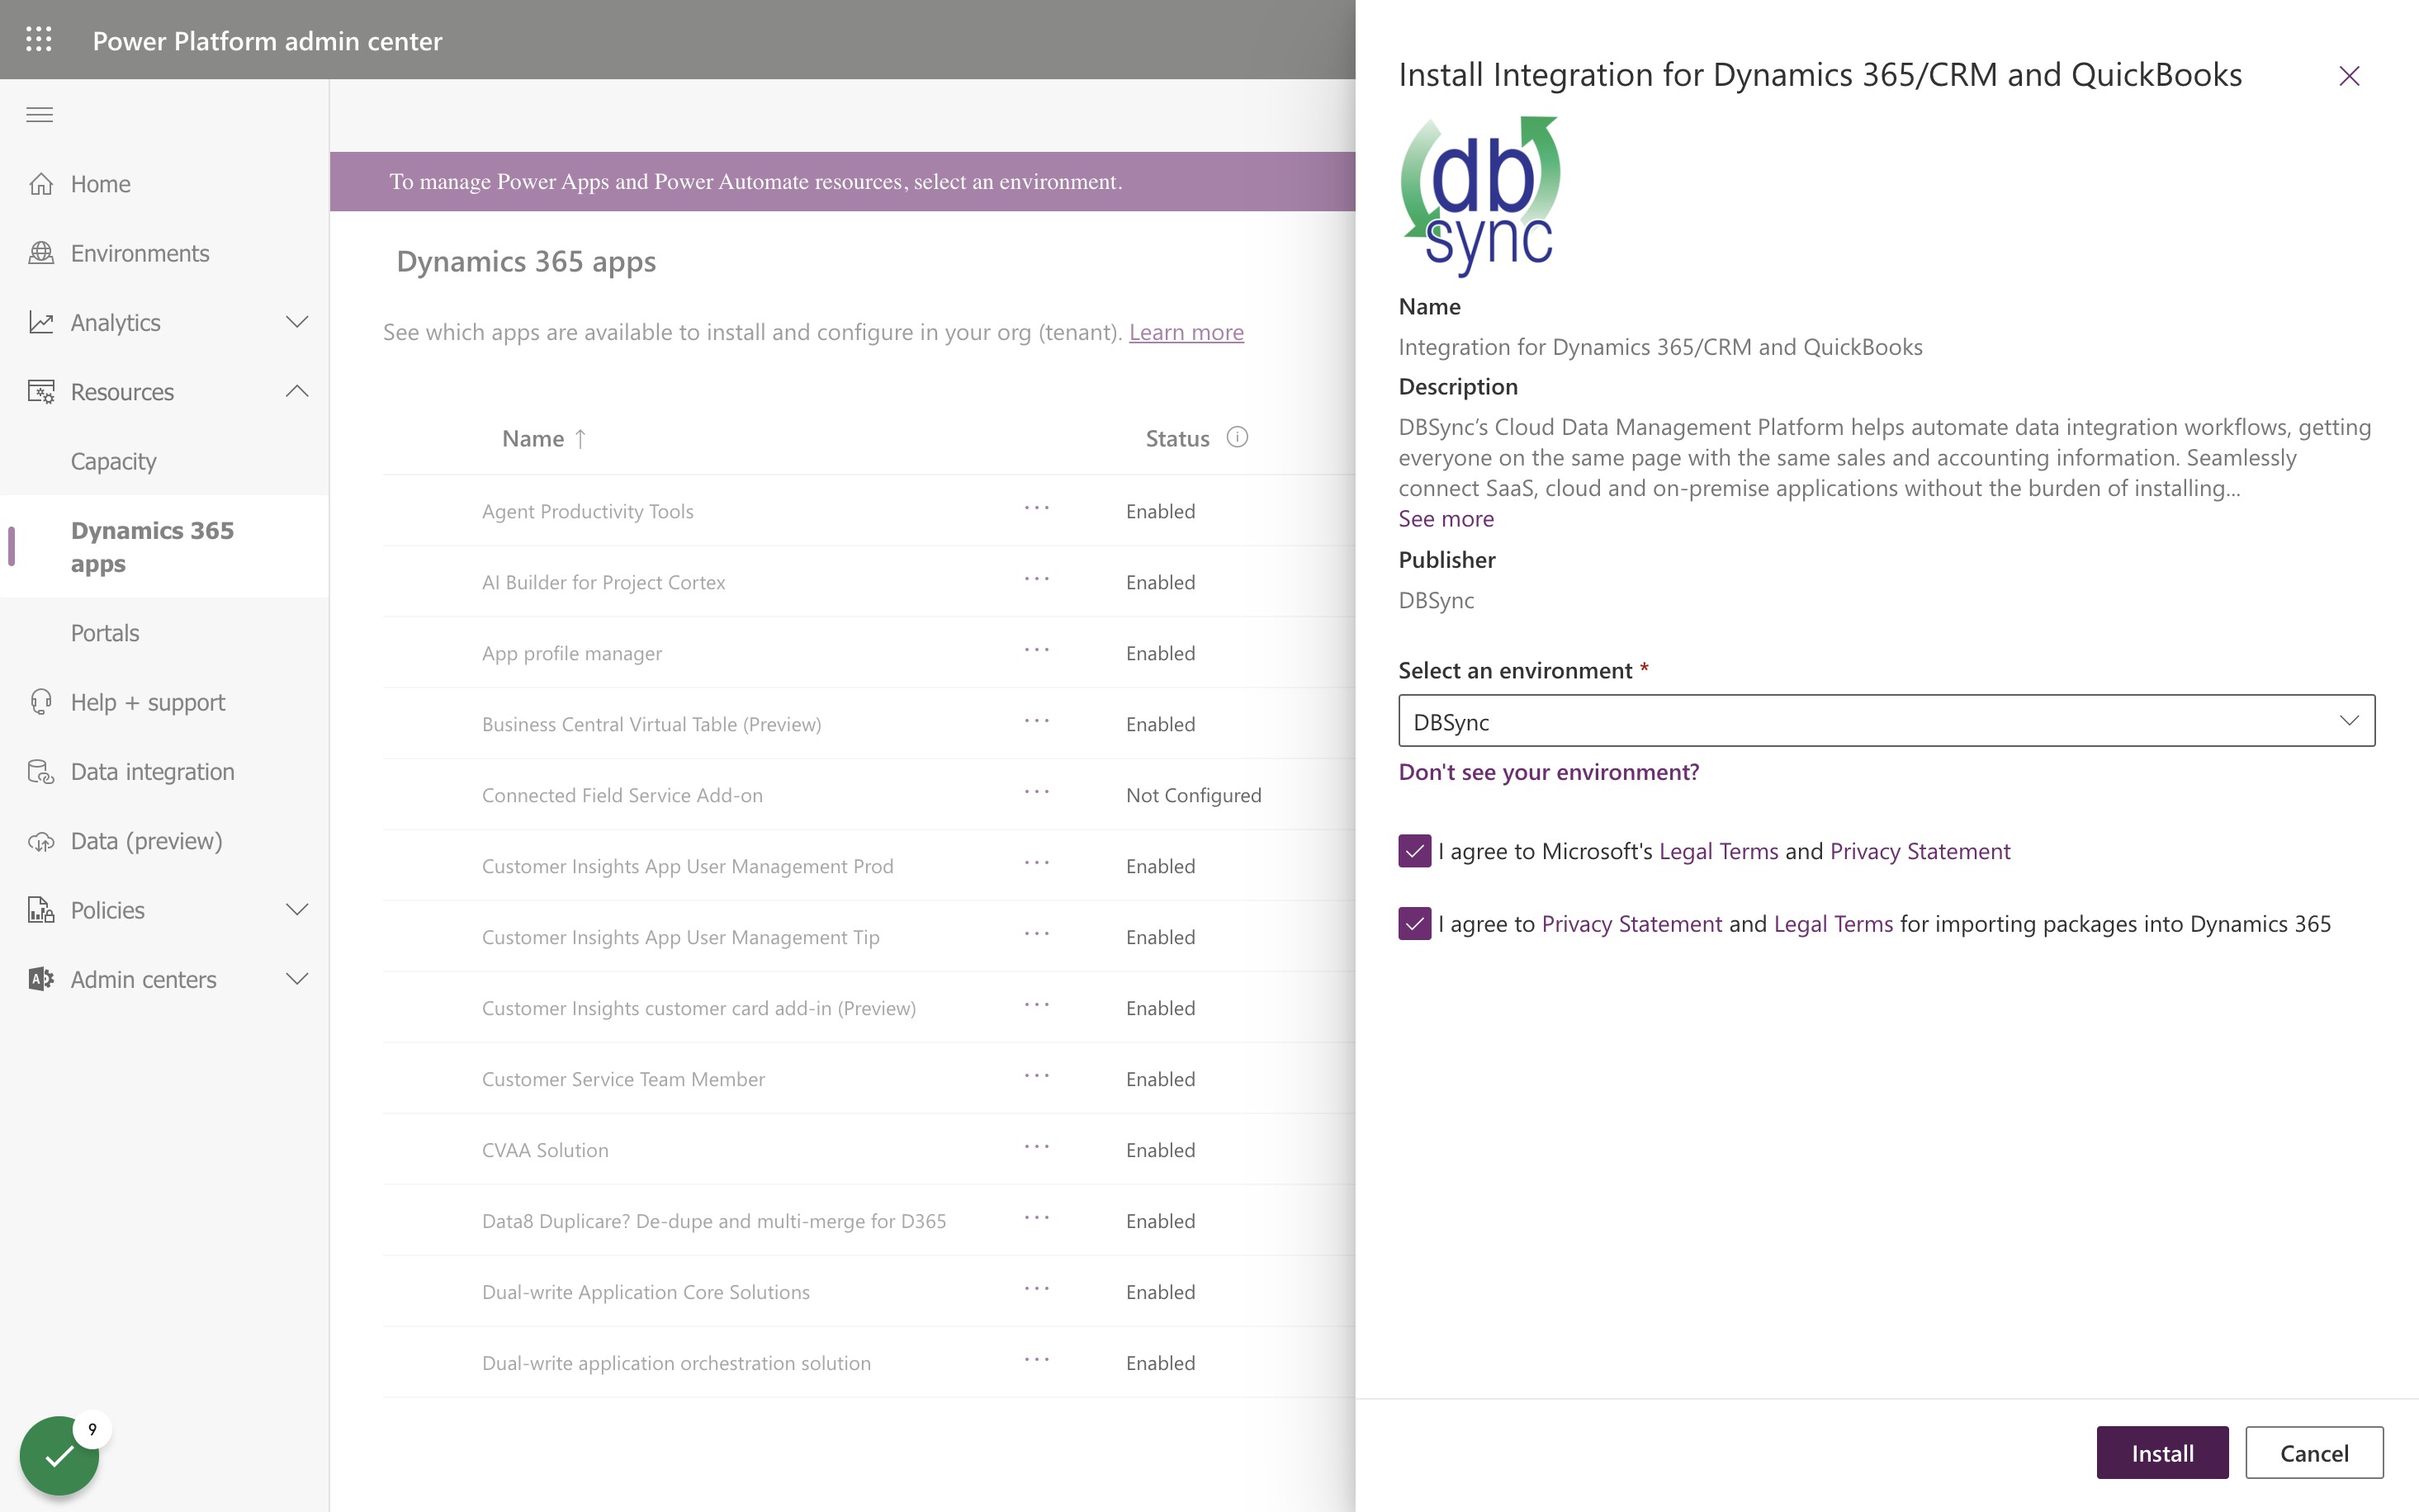The width and height of the screenshot is (2419, 1512).
Task: Click the Data (preview) cloud icon
Action: pos(41,841)
